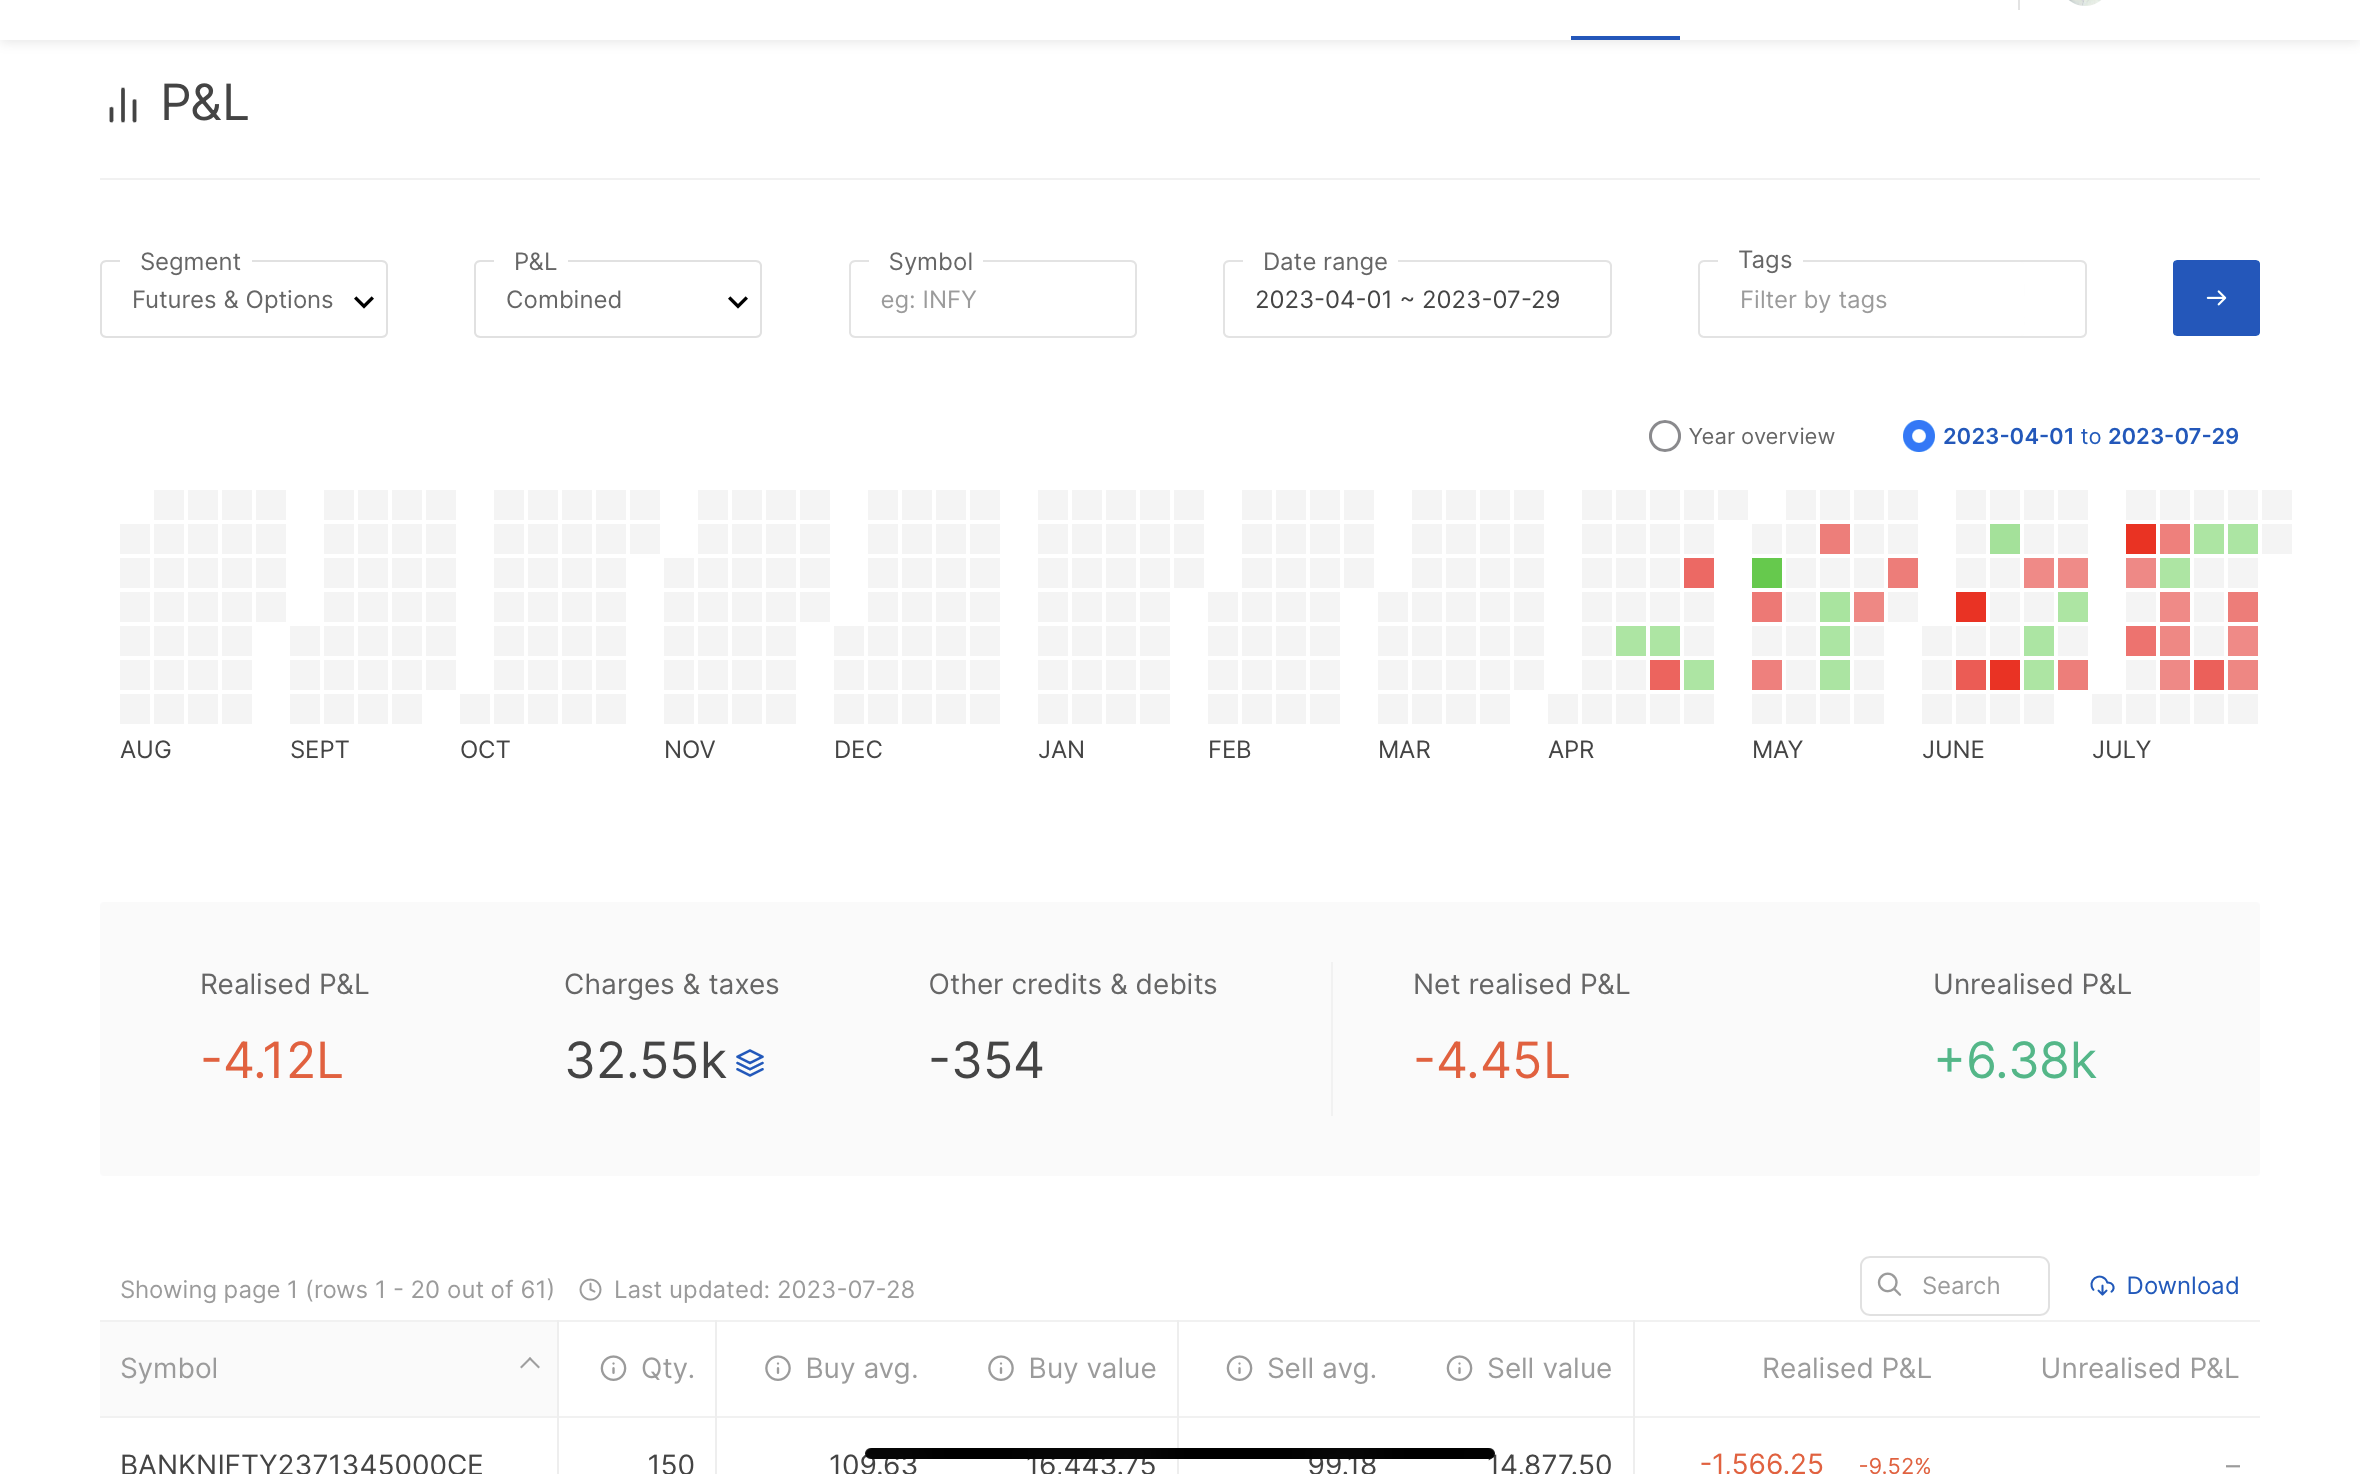Click the Buy value info icon
This screenshot has height=1474, width=2360.
click(x=1001, y=1368)
